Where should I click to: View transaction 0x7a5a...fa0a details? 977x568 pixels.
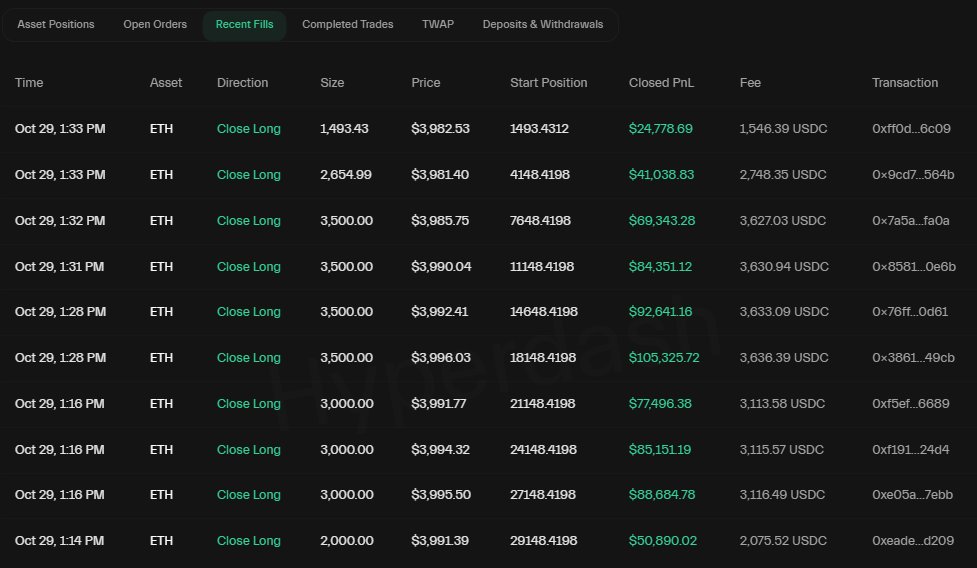coord(911,221)
